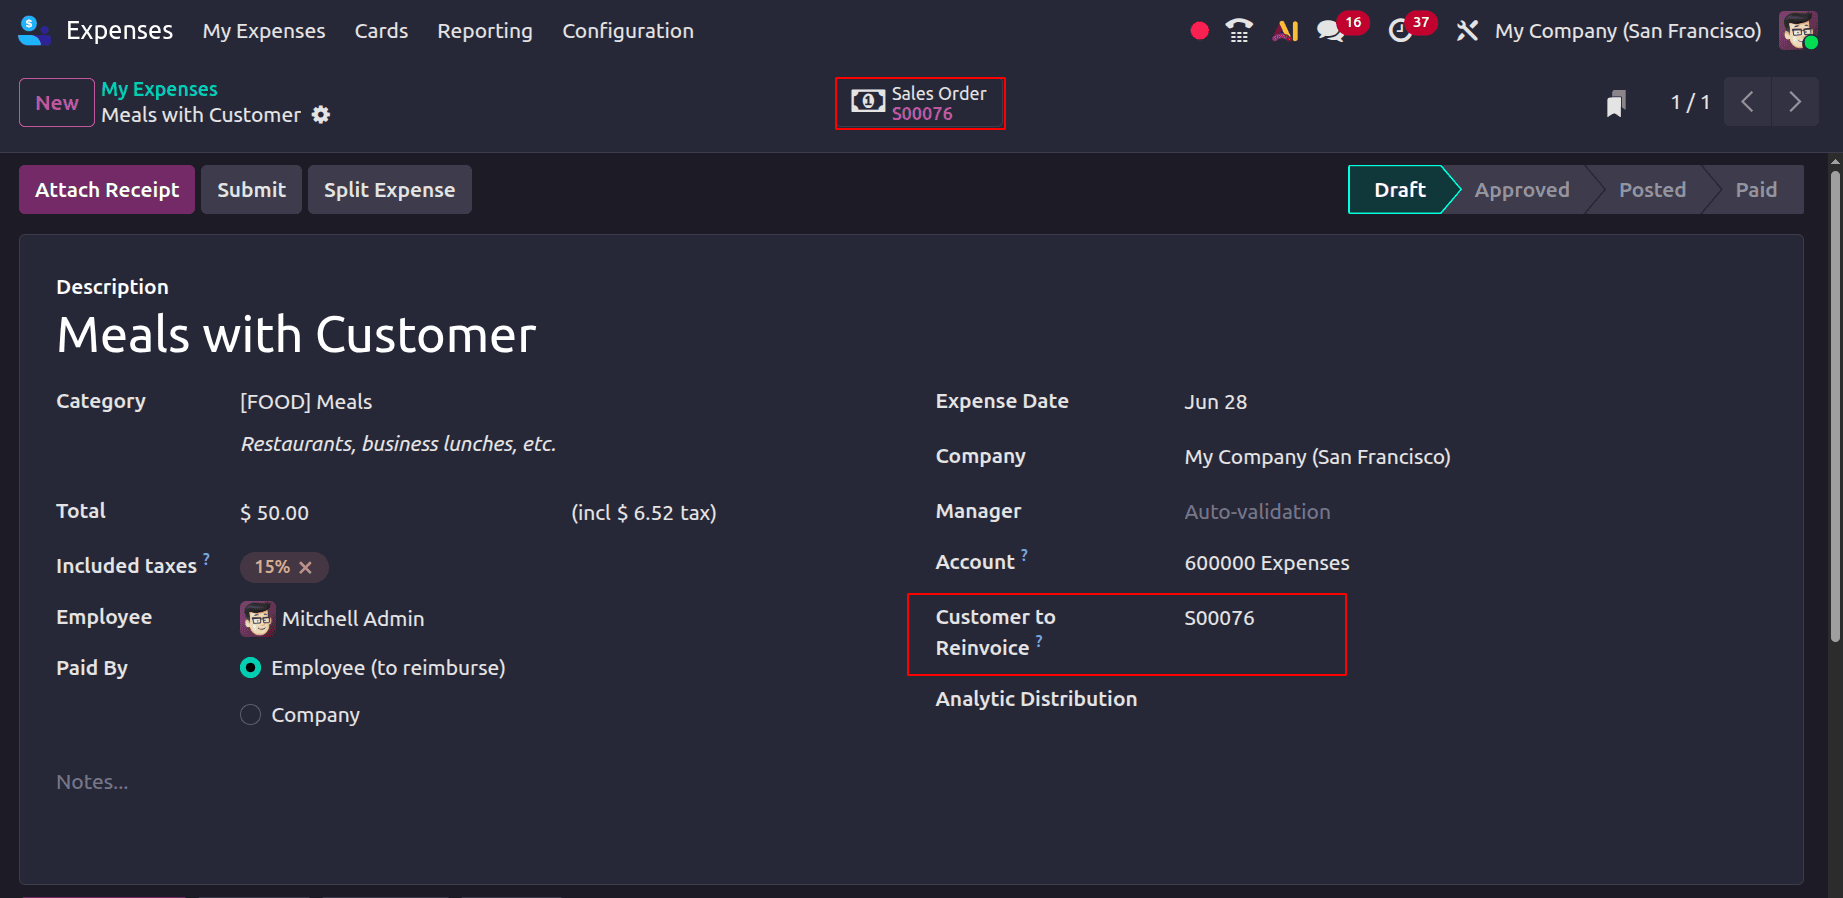Select the Approved status stage
The image size is (1843, 898).
(x=1522, y=190)
